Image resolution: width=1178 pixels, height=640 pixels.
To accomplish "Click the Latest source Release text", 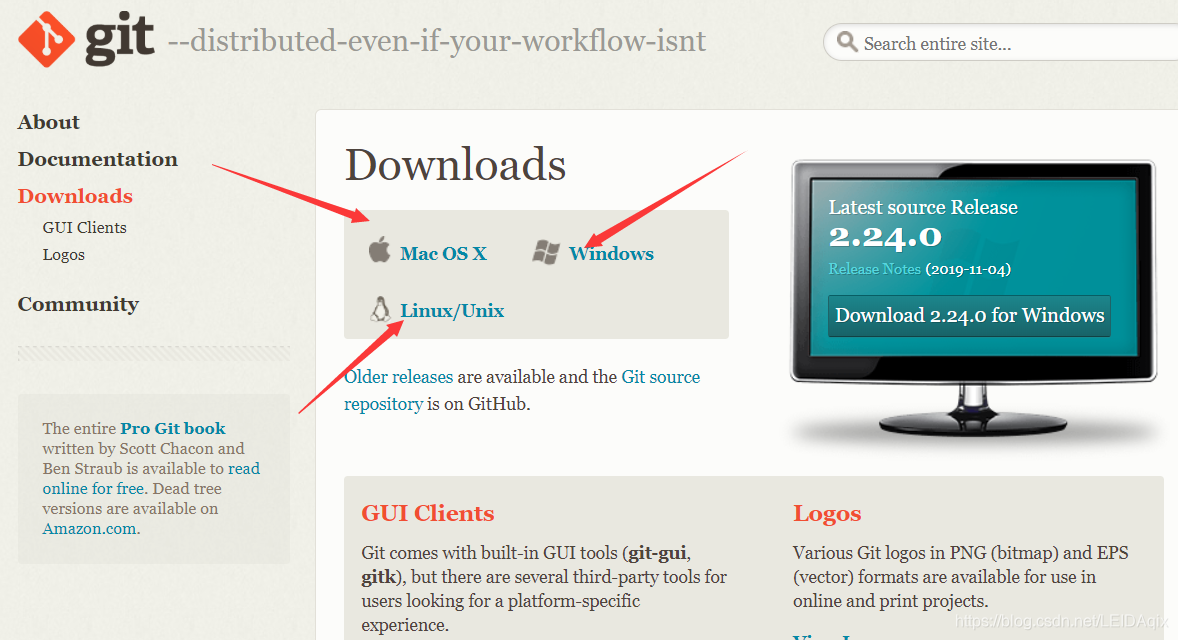I will pos(923,207).
